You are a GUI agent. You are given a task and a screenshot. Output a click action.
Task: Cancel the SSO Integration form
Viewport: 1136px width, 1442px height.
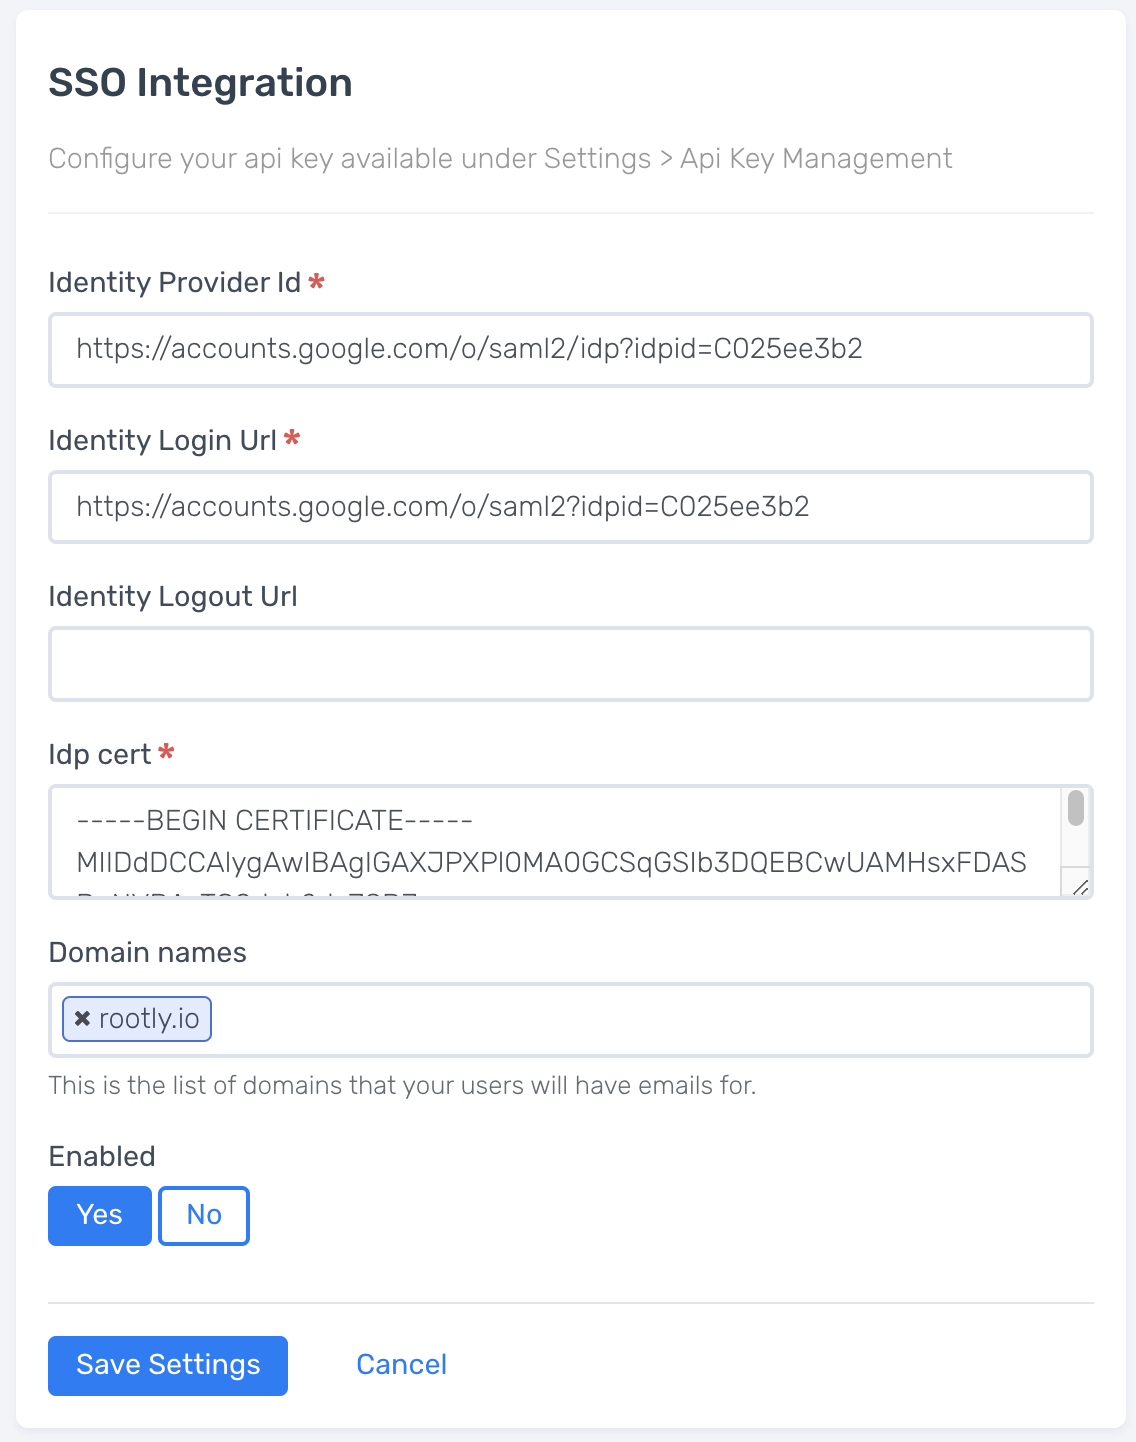pyautogui.click(x=401, y=1365)
